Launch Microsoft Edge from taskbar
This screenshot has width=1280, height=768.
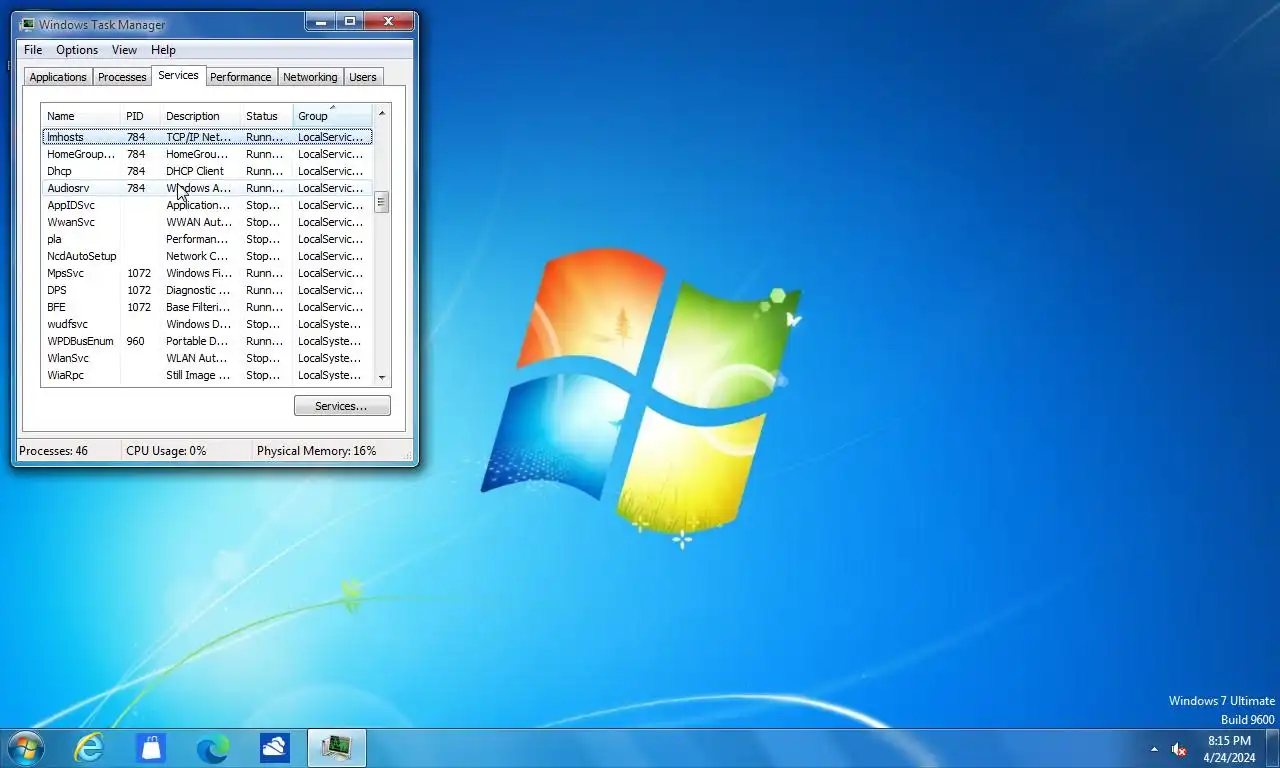point(213,748)
